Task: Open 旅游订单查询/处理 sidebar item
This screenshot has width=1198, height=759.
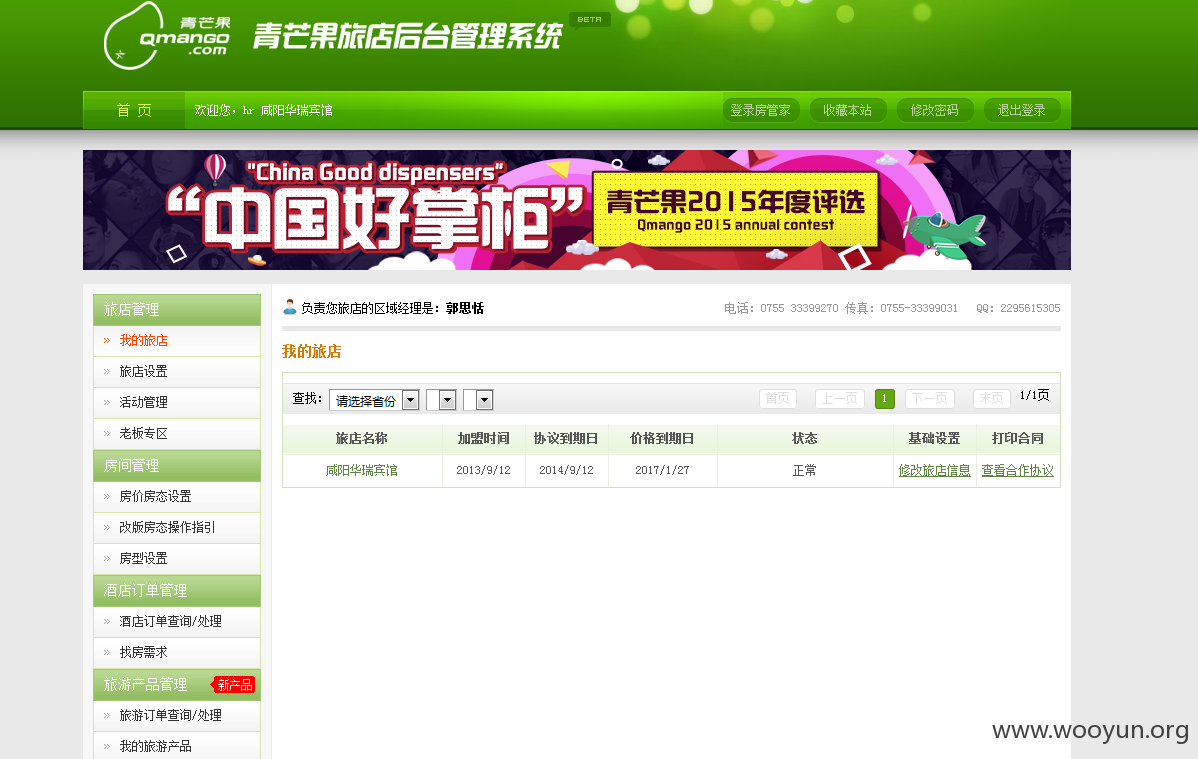Action: (x=176, y=715)
